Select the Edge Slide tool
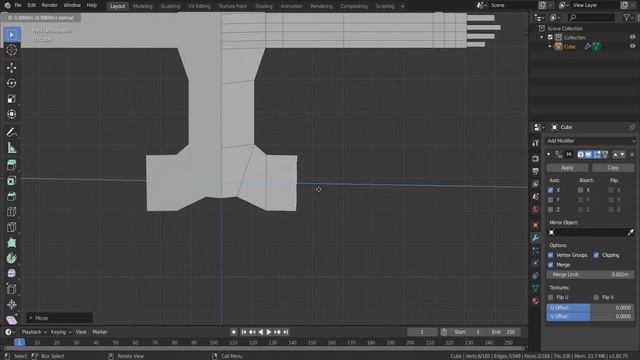This screenshot has height=360, width=640. coord(11,289)
